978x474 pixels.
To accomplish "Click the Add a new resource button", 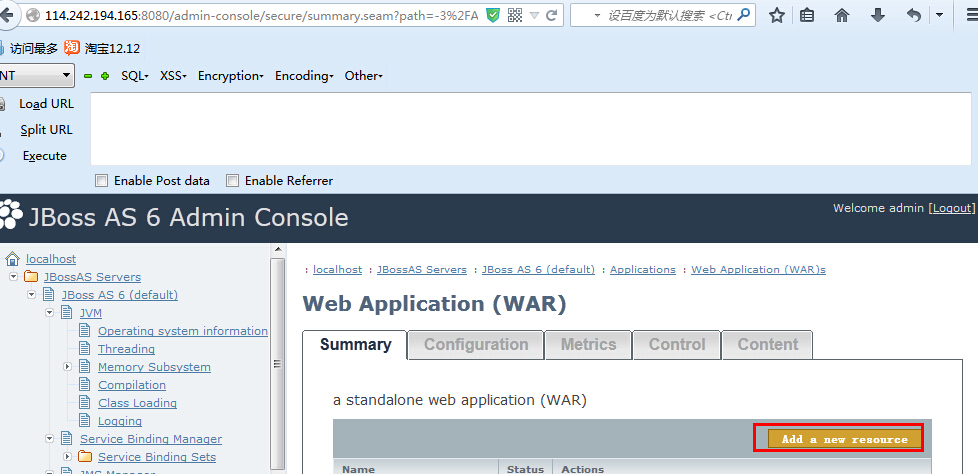I will [x=845, y=439].
